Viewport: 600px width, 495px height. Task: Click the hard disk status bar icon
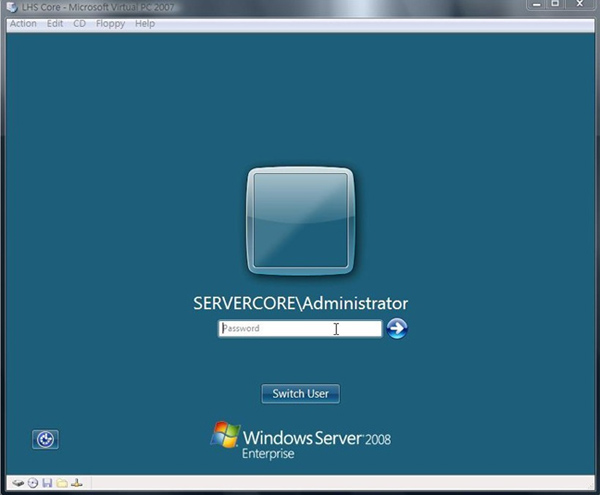(x=17, y=483)
